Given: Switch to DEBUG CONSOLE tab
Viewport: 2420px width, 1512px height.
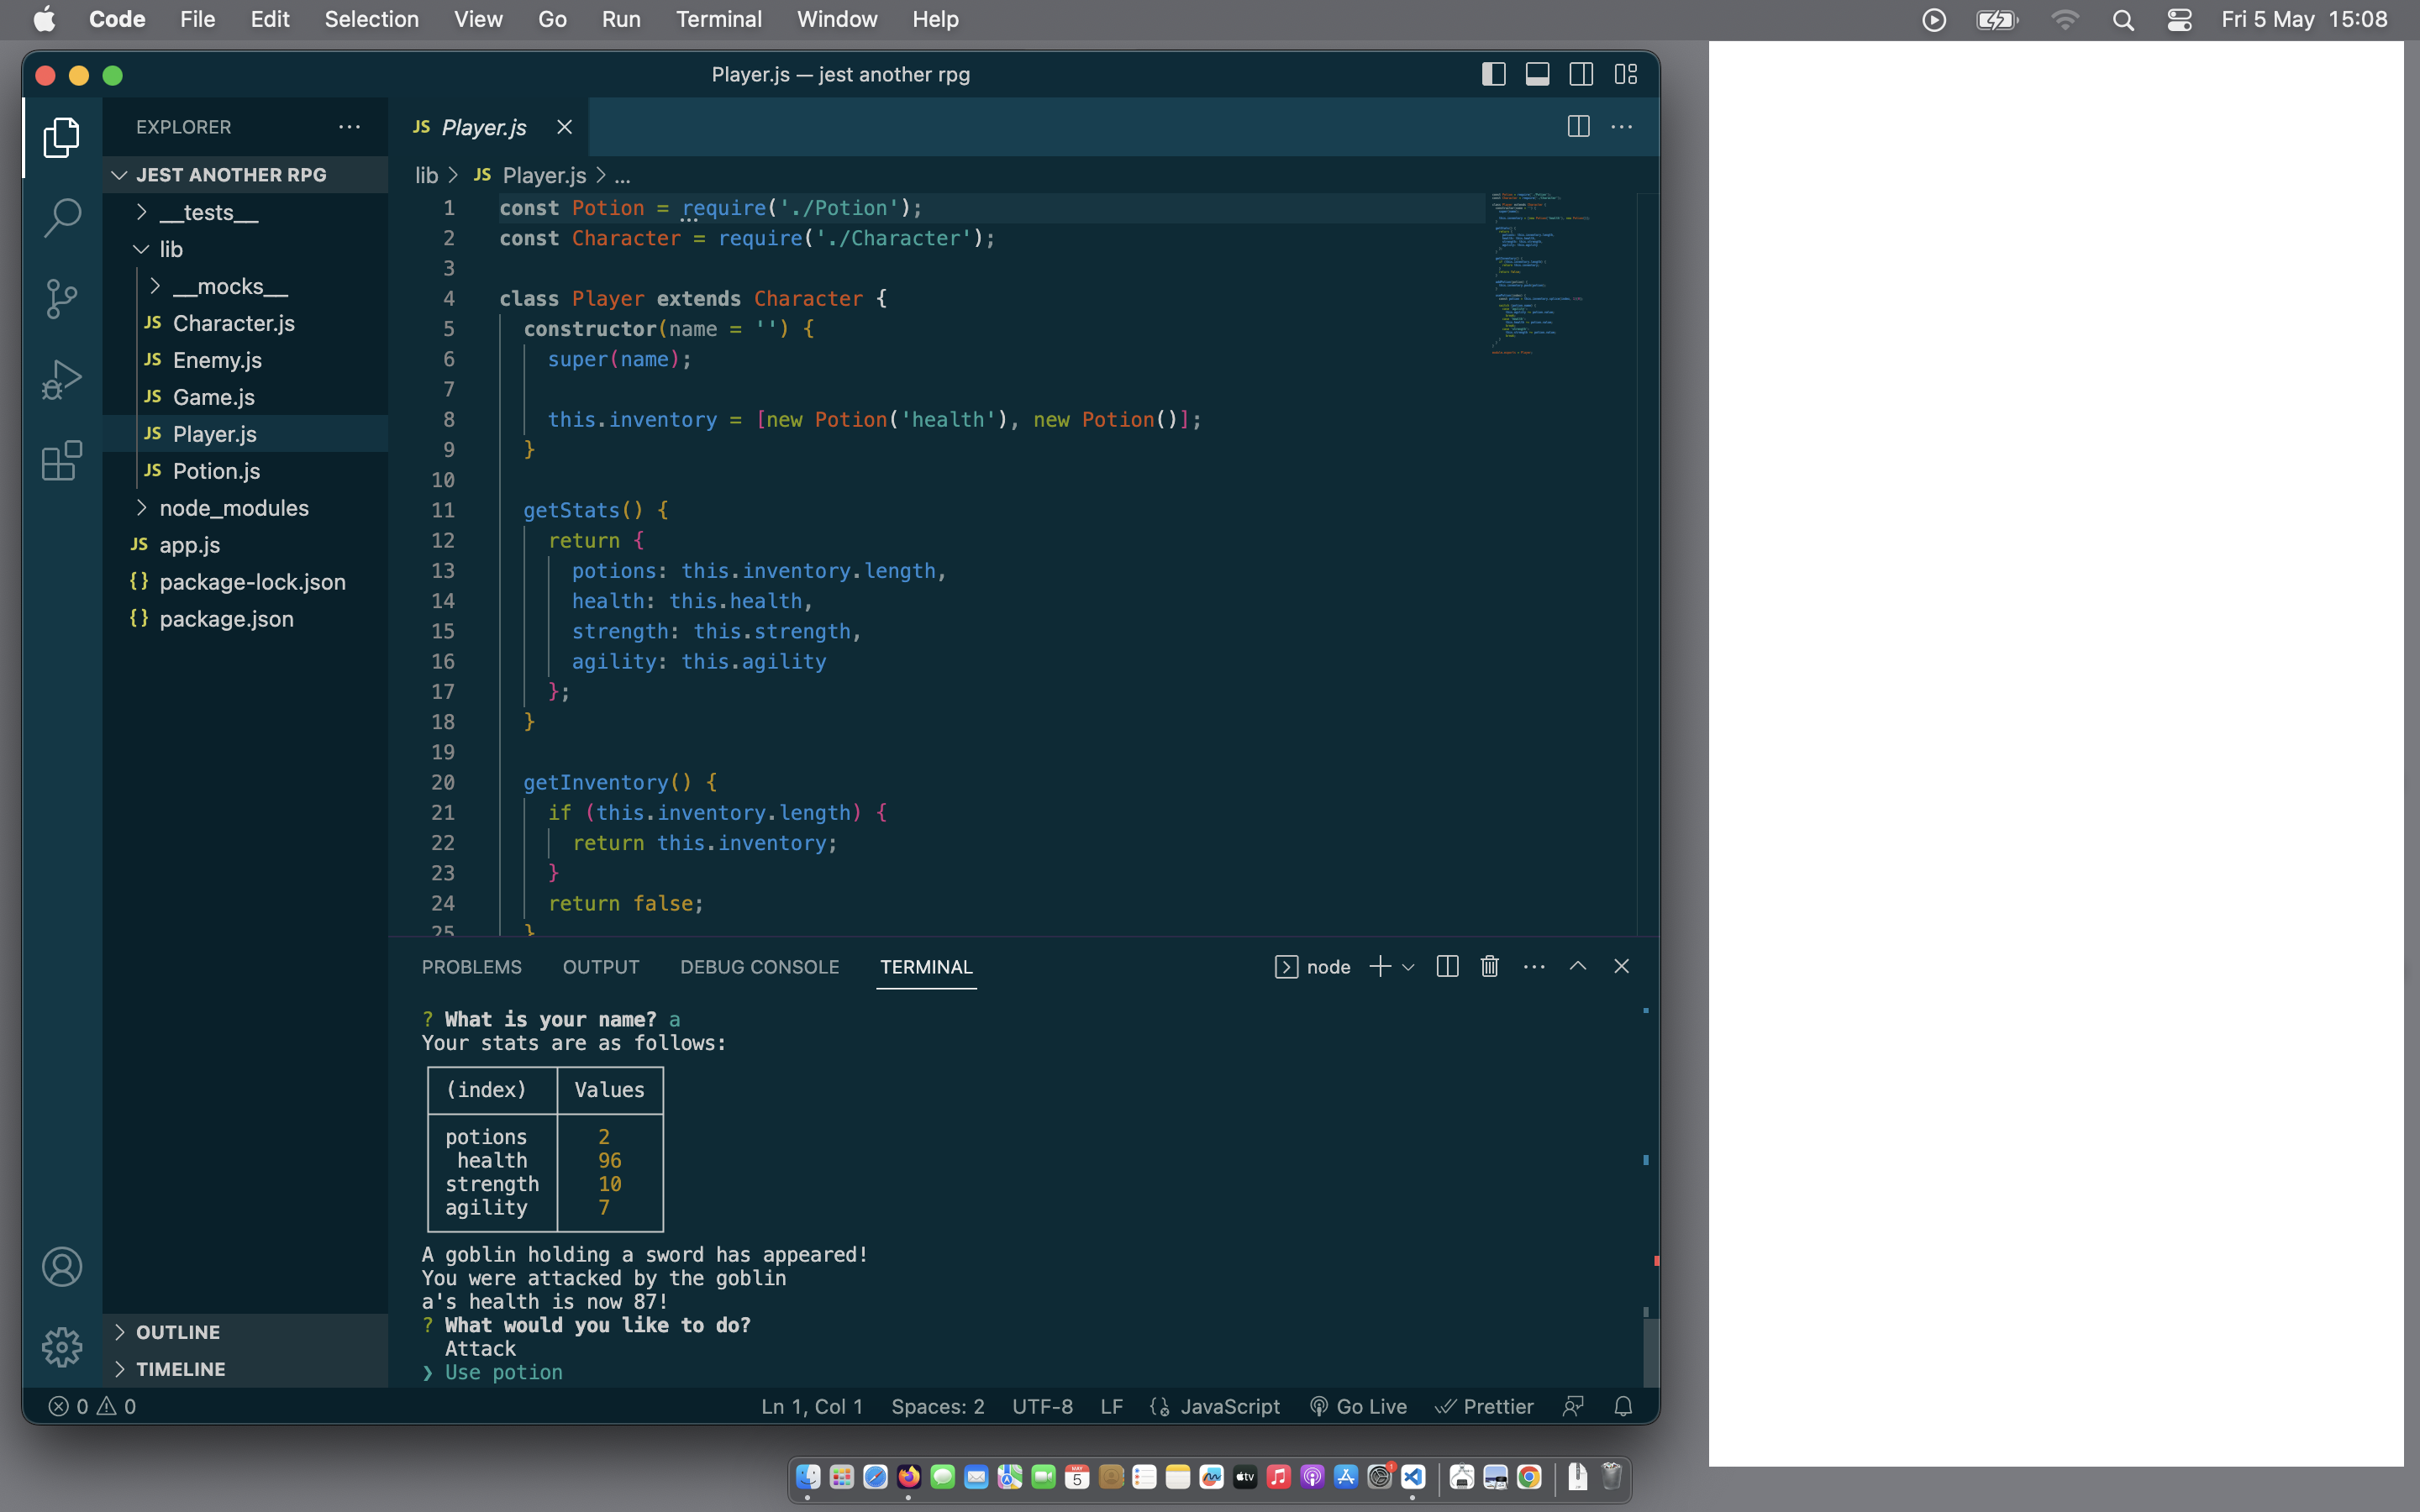Looking at the screenshot, I should (x=759, y=967).
